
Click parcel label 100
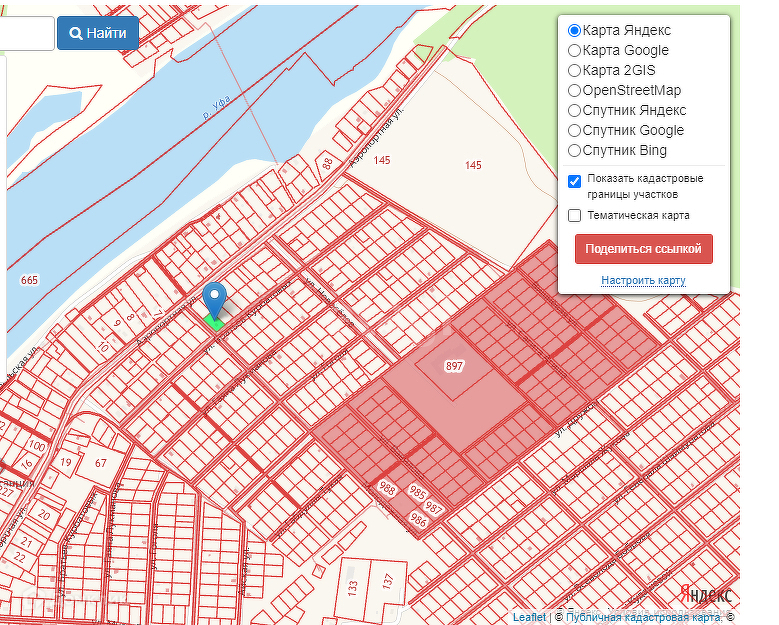pyautogui.click(x=37, y=445)
